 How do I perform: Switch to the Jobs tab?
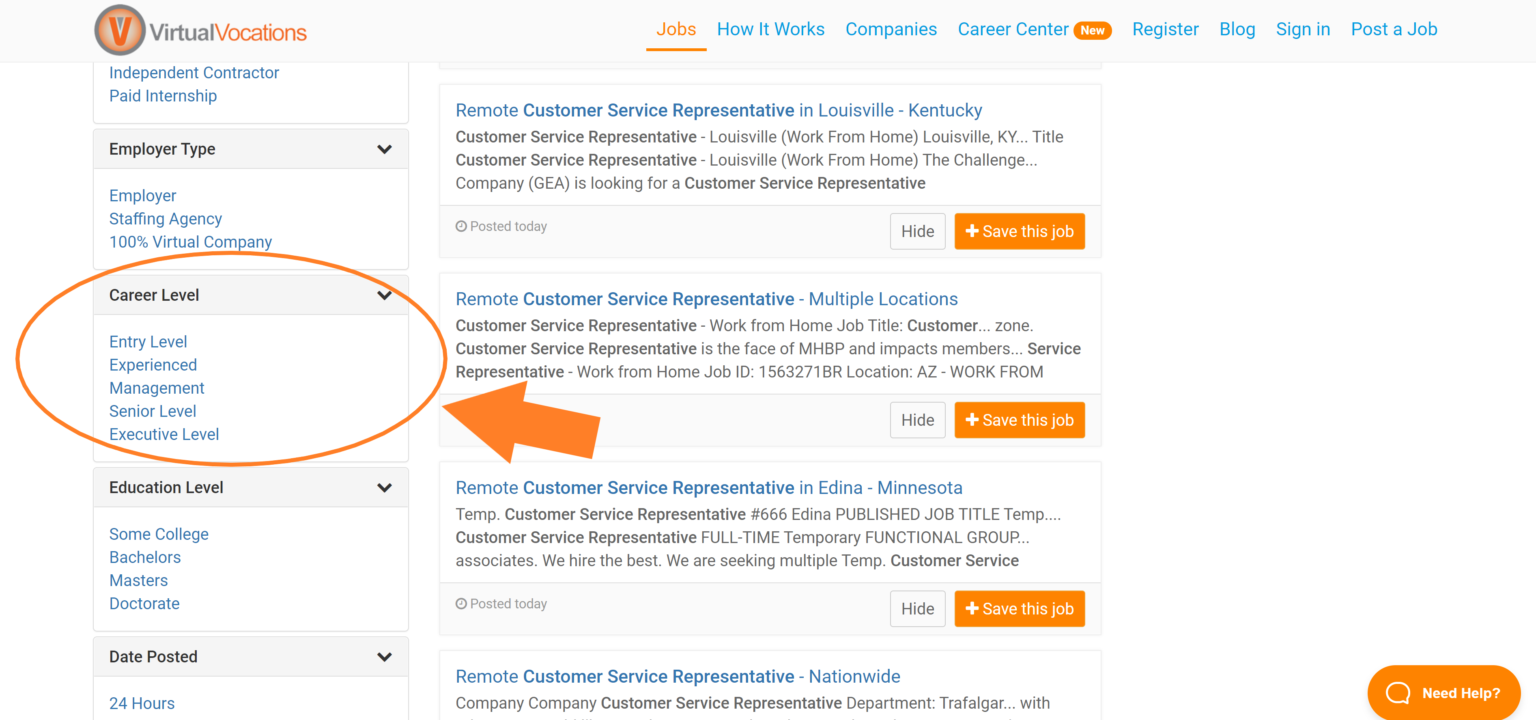point(676,29)
